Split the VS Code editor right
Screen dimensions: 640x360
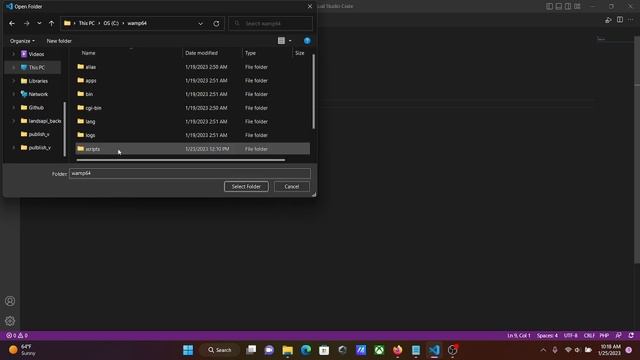coord(620,20)
